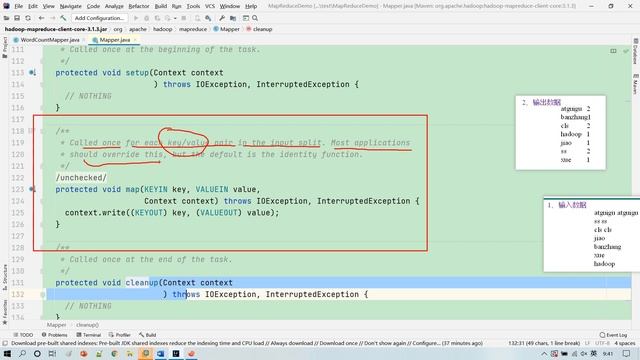Screen dimensions: 640x360
Task: Click the green inspection checkmark icon
Action: [626, 51]
